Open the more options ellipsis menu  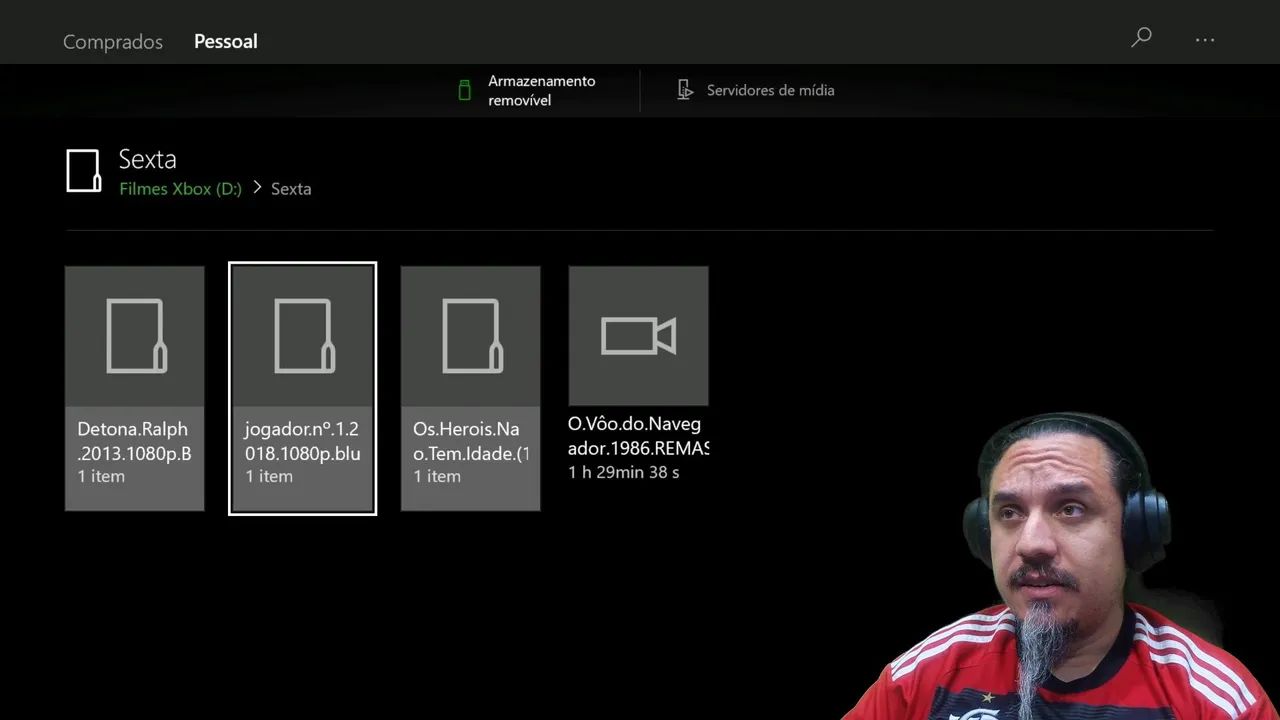(x=1205, y=40)
